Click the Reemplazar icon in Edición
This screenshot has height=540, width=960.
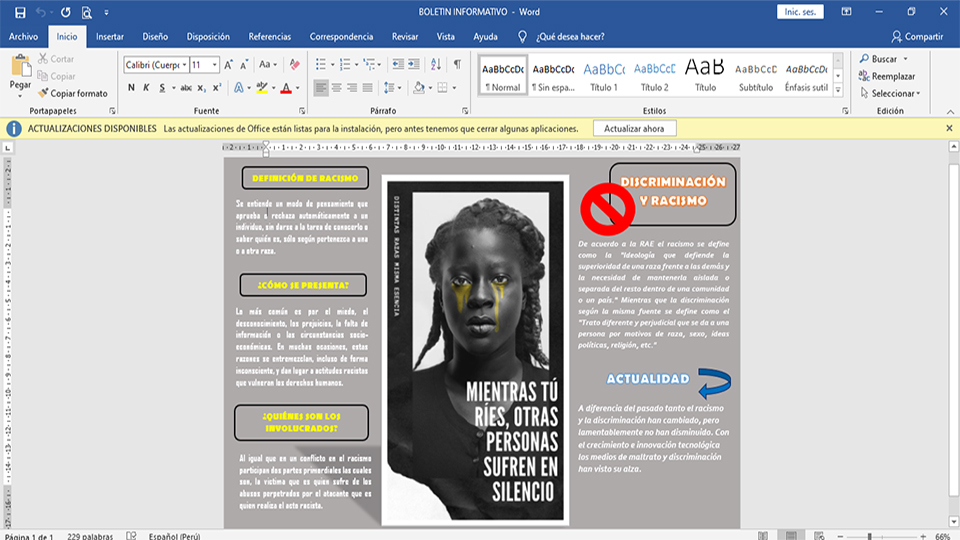pyautogui.click(x=864, y=76)
